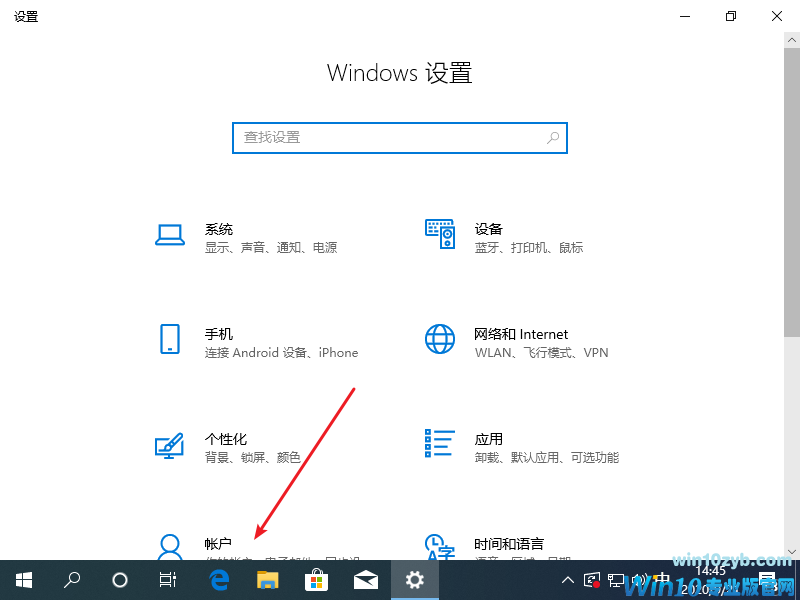Screen dimensions: 800x600
Task: Expand the hidden tray icons chevron
Action: click(x=567, y=580)
